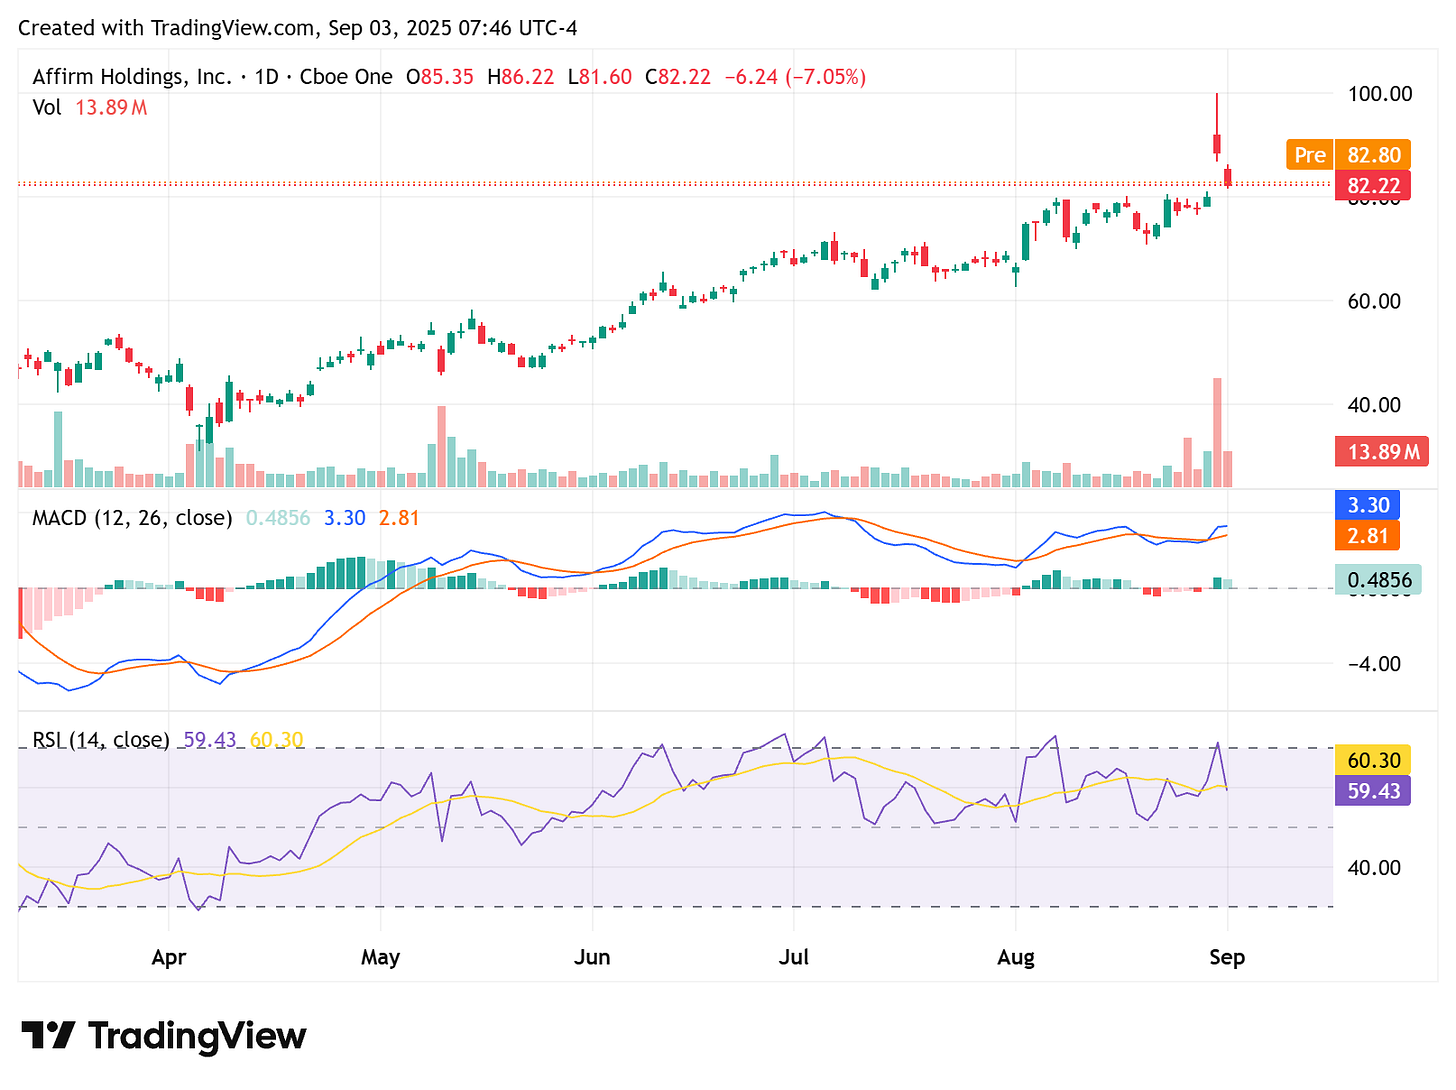Image resolution: width=1456 pixels, height=1090 pixels.
Task: Click the Cboe One exchange label
Action: (x=346, y=76)
